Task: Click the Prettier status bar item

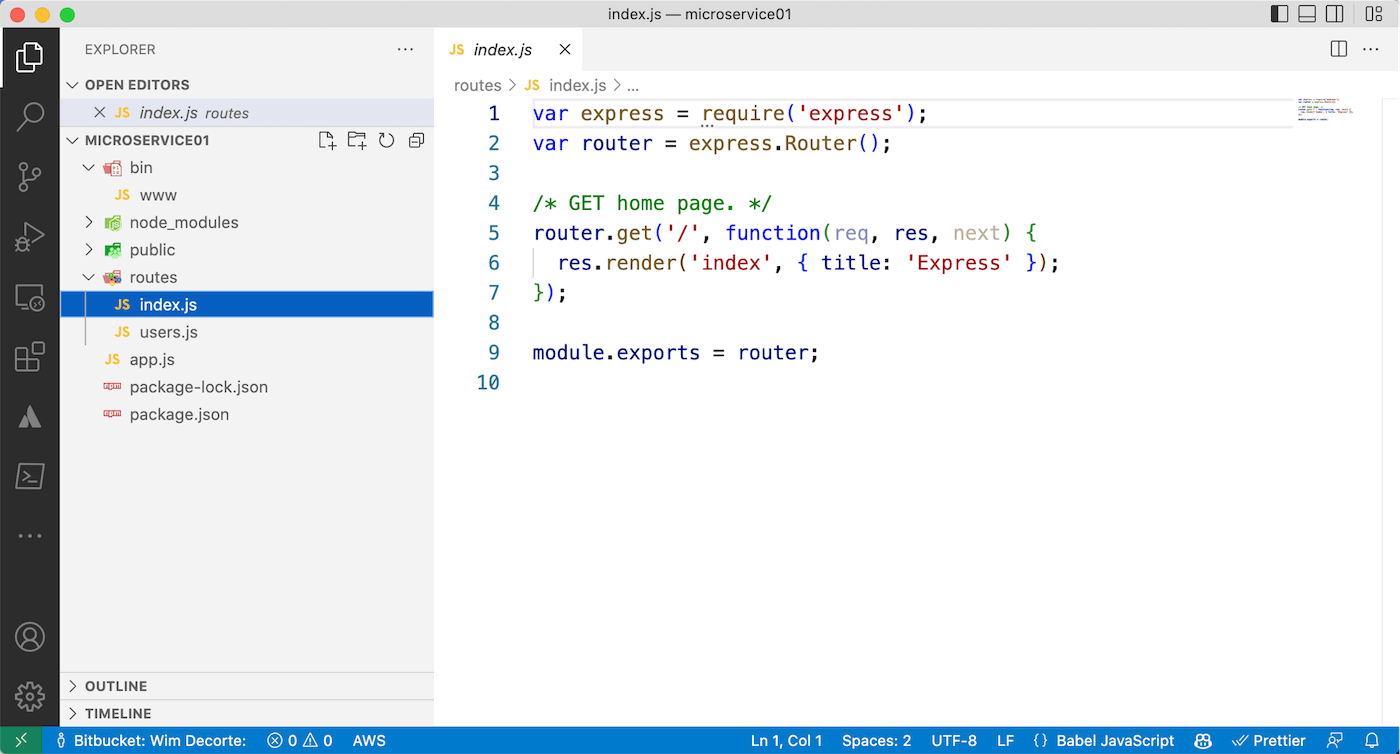Action: coord(1269,741)
